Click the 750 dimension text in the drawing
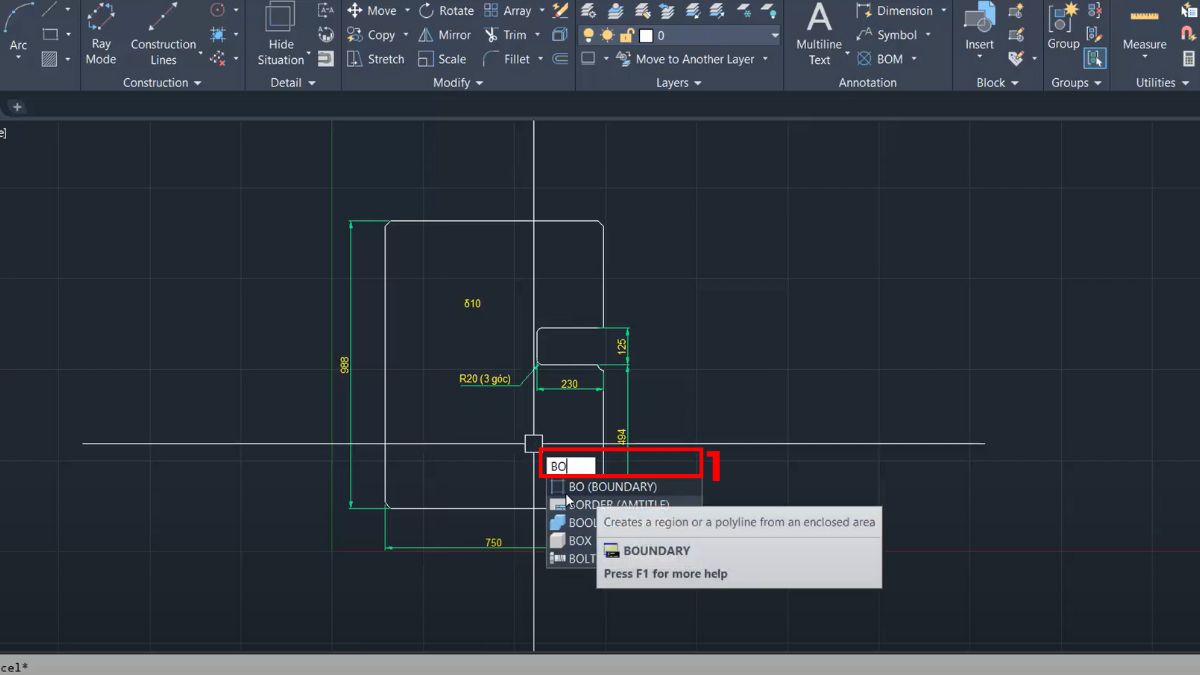Image resolution: width=1200 pixels, height=675 pixels. click(493, 543)
